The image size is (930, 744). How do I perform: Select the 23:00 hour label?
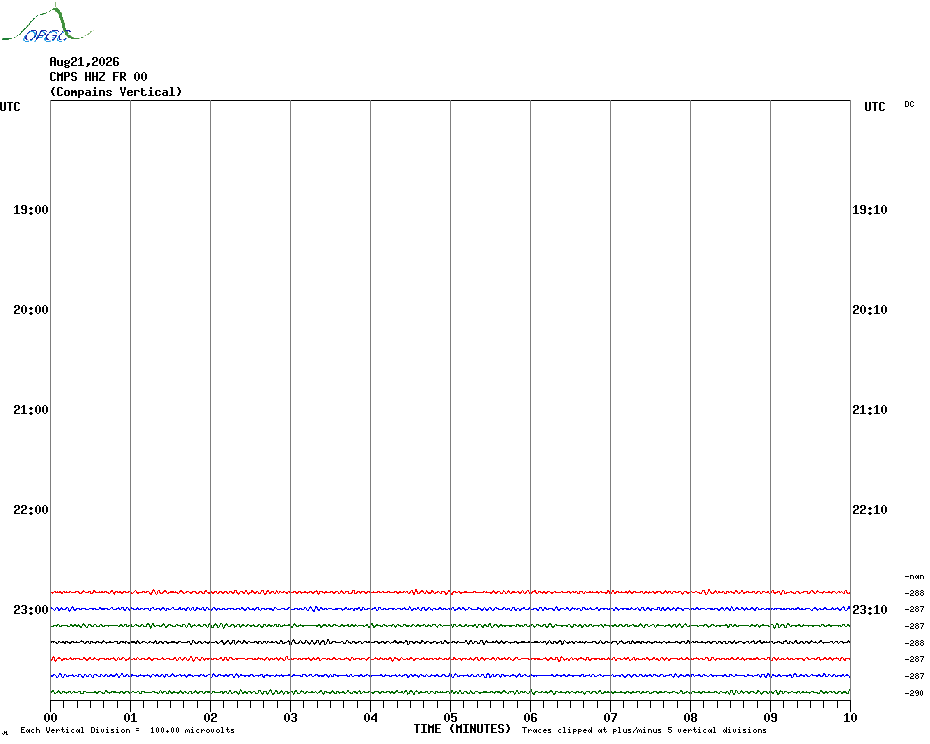31,609
